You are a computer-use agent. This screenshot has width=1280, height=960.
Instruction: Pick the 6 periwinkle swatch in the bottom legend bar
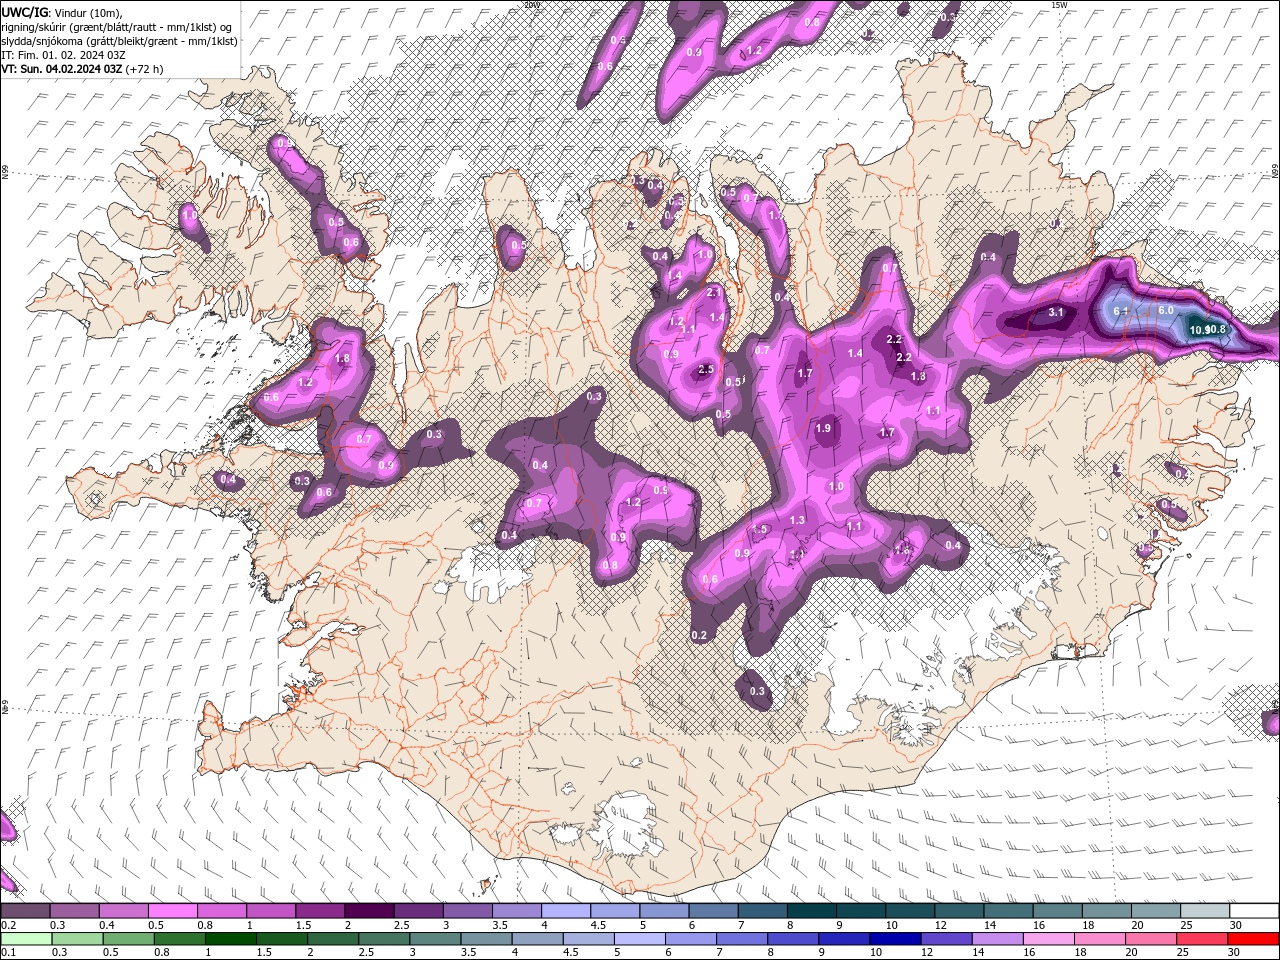pyautogui.click(x=691, y=939)
